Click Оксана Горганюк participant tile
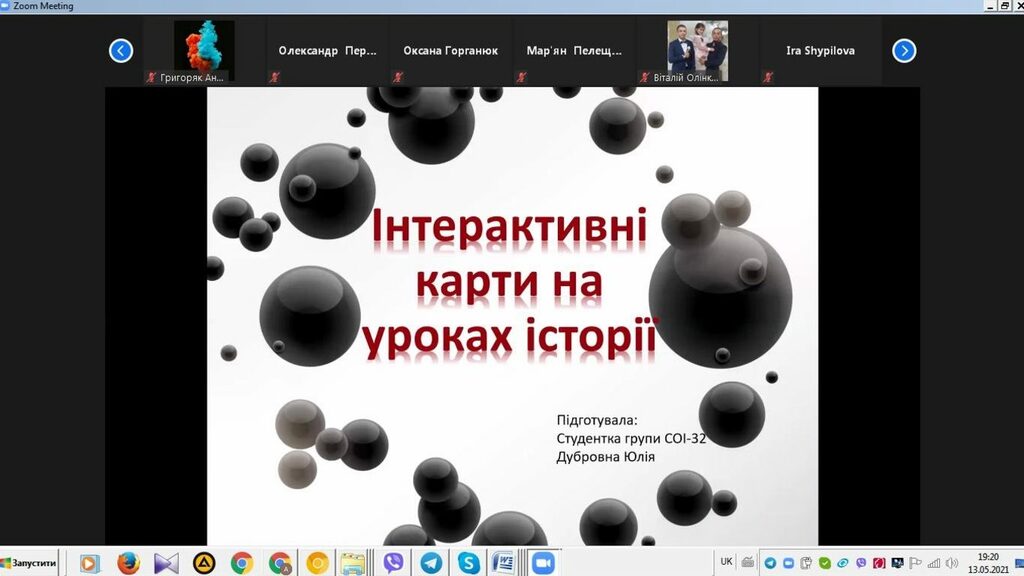This screenshot has height=576, width=1024. (x=450, y=51)
